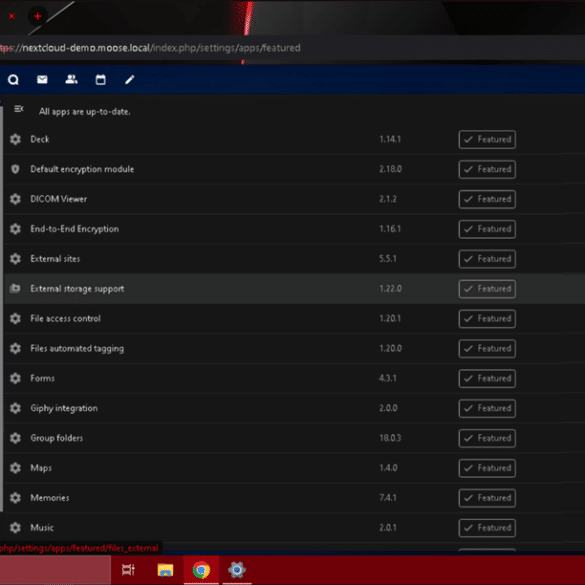Click version 1.22.0 of External storage support
Image resolution: width=585 pixels, height=585 pixels.
[390, 288]
